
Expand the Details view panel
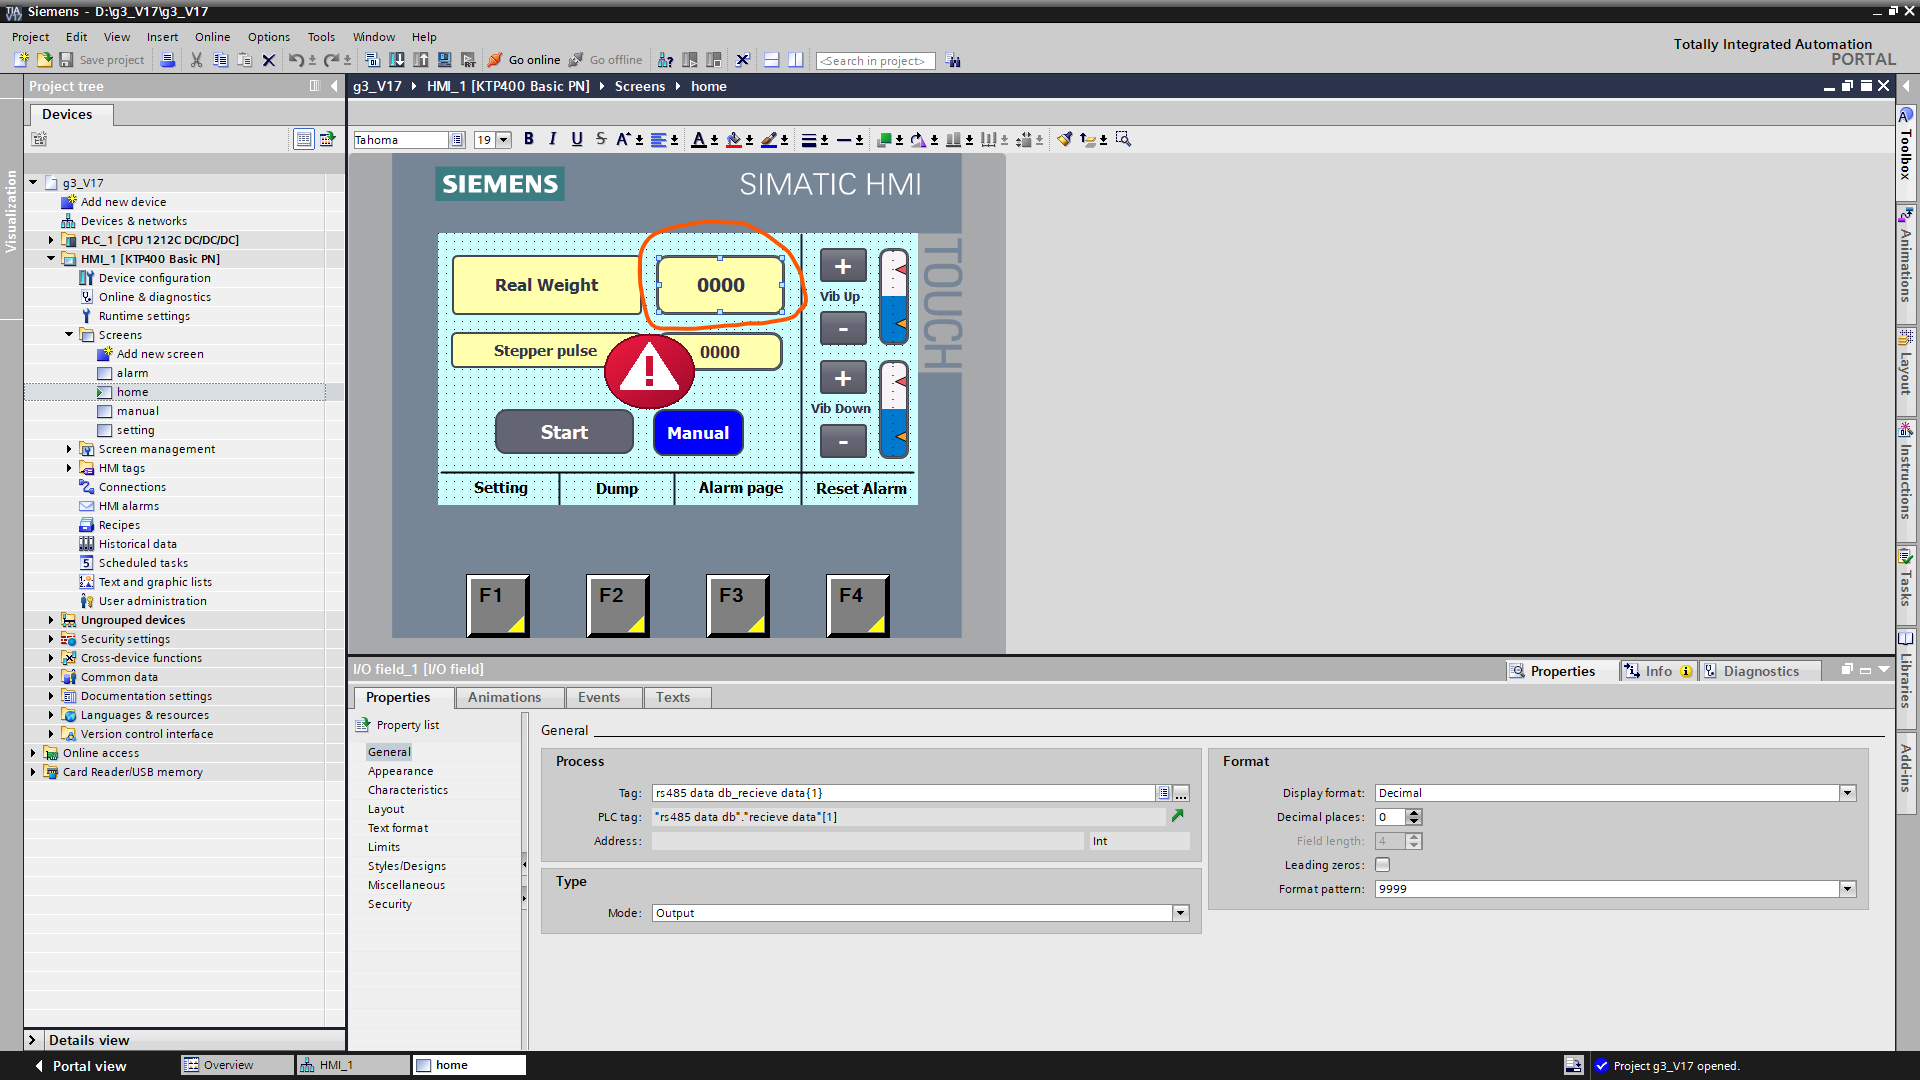pos(32,1040)
